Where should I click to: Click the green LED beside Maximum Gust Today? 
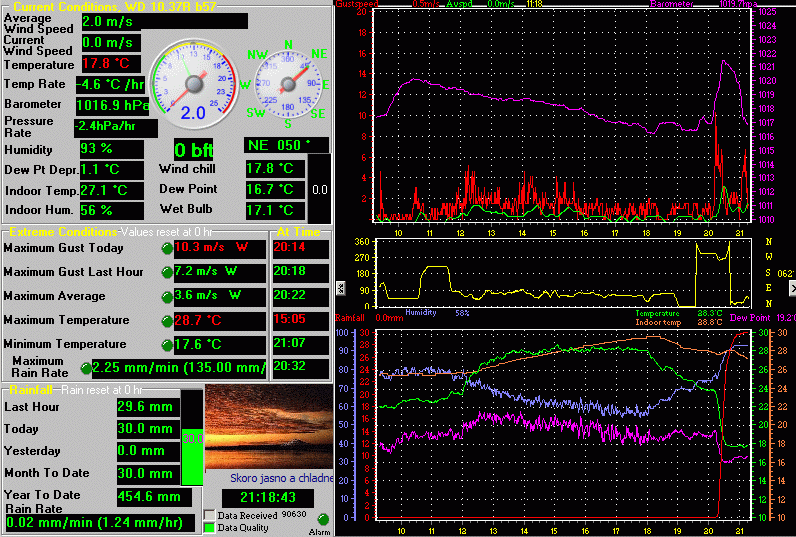tap(167, 248)
